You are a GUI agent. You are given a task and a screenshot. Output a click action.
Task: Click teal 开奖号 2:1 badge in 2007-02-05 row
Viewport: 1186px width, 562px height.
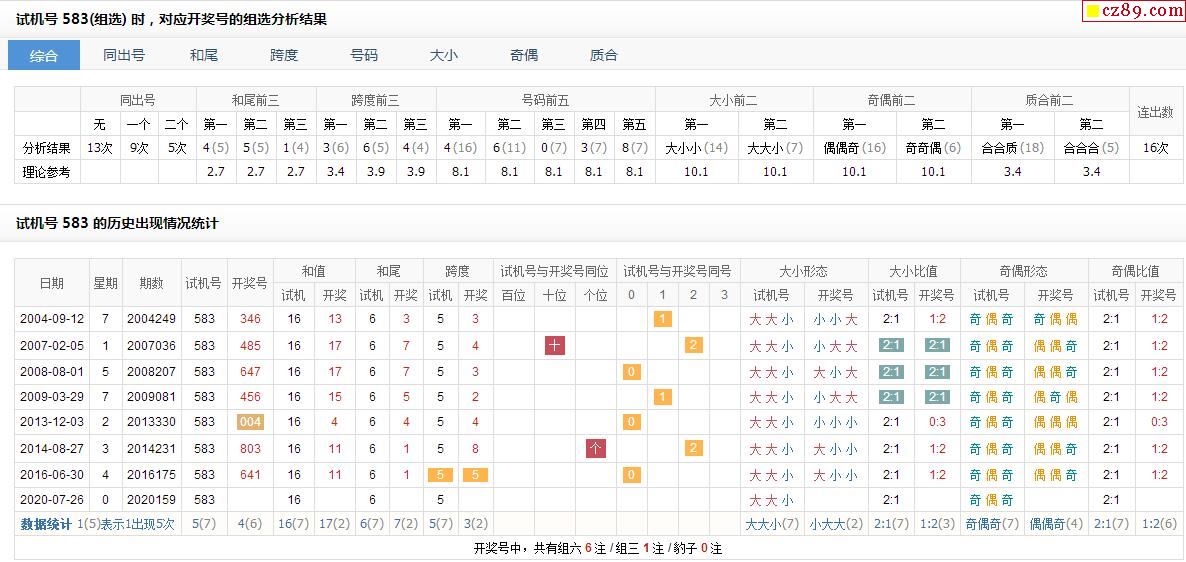(937, 346)
